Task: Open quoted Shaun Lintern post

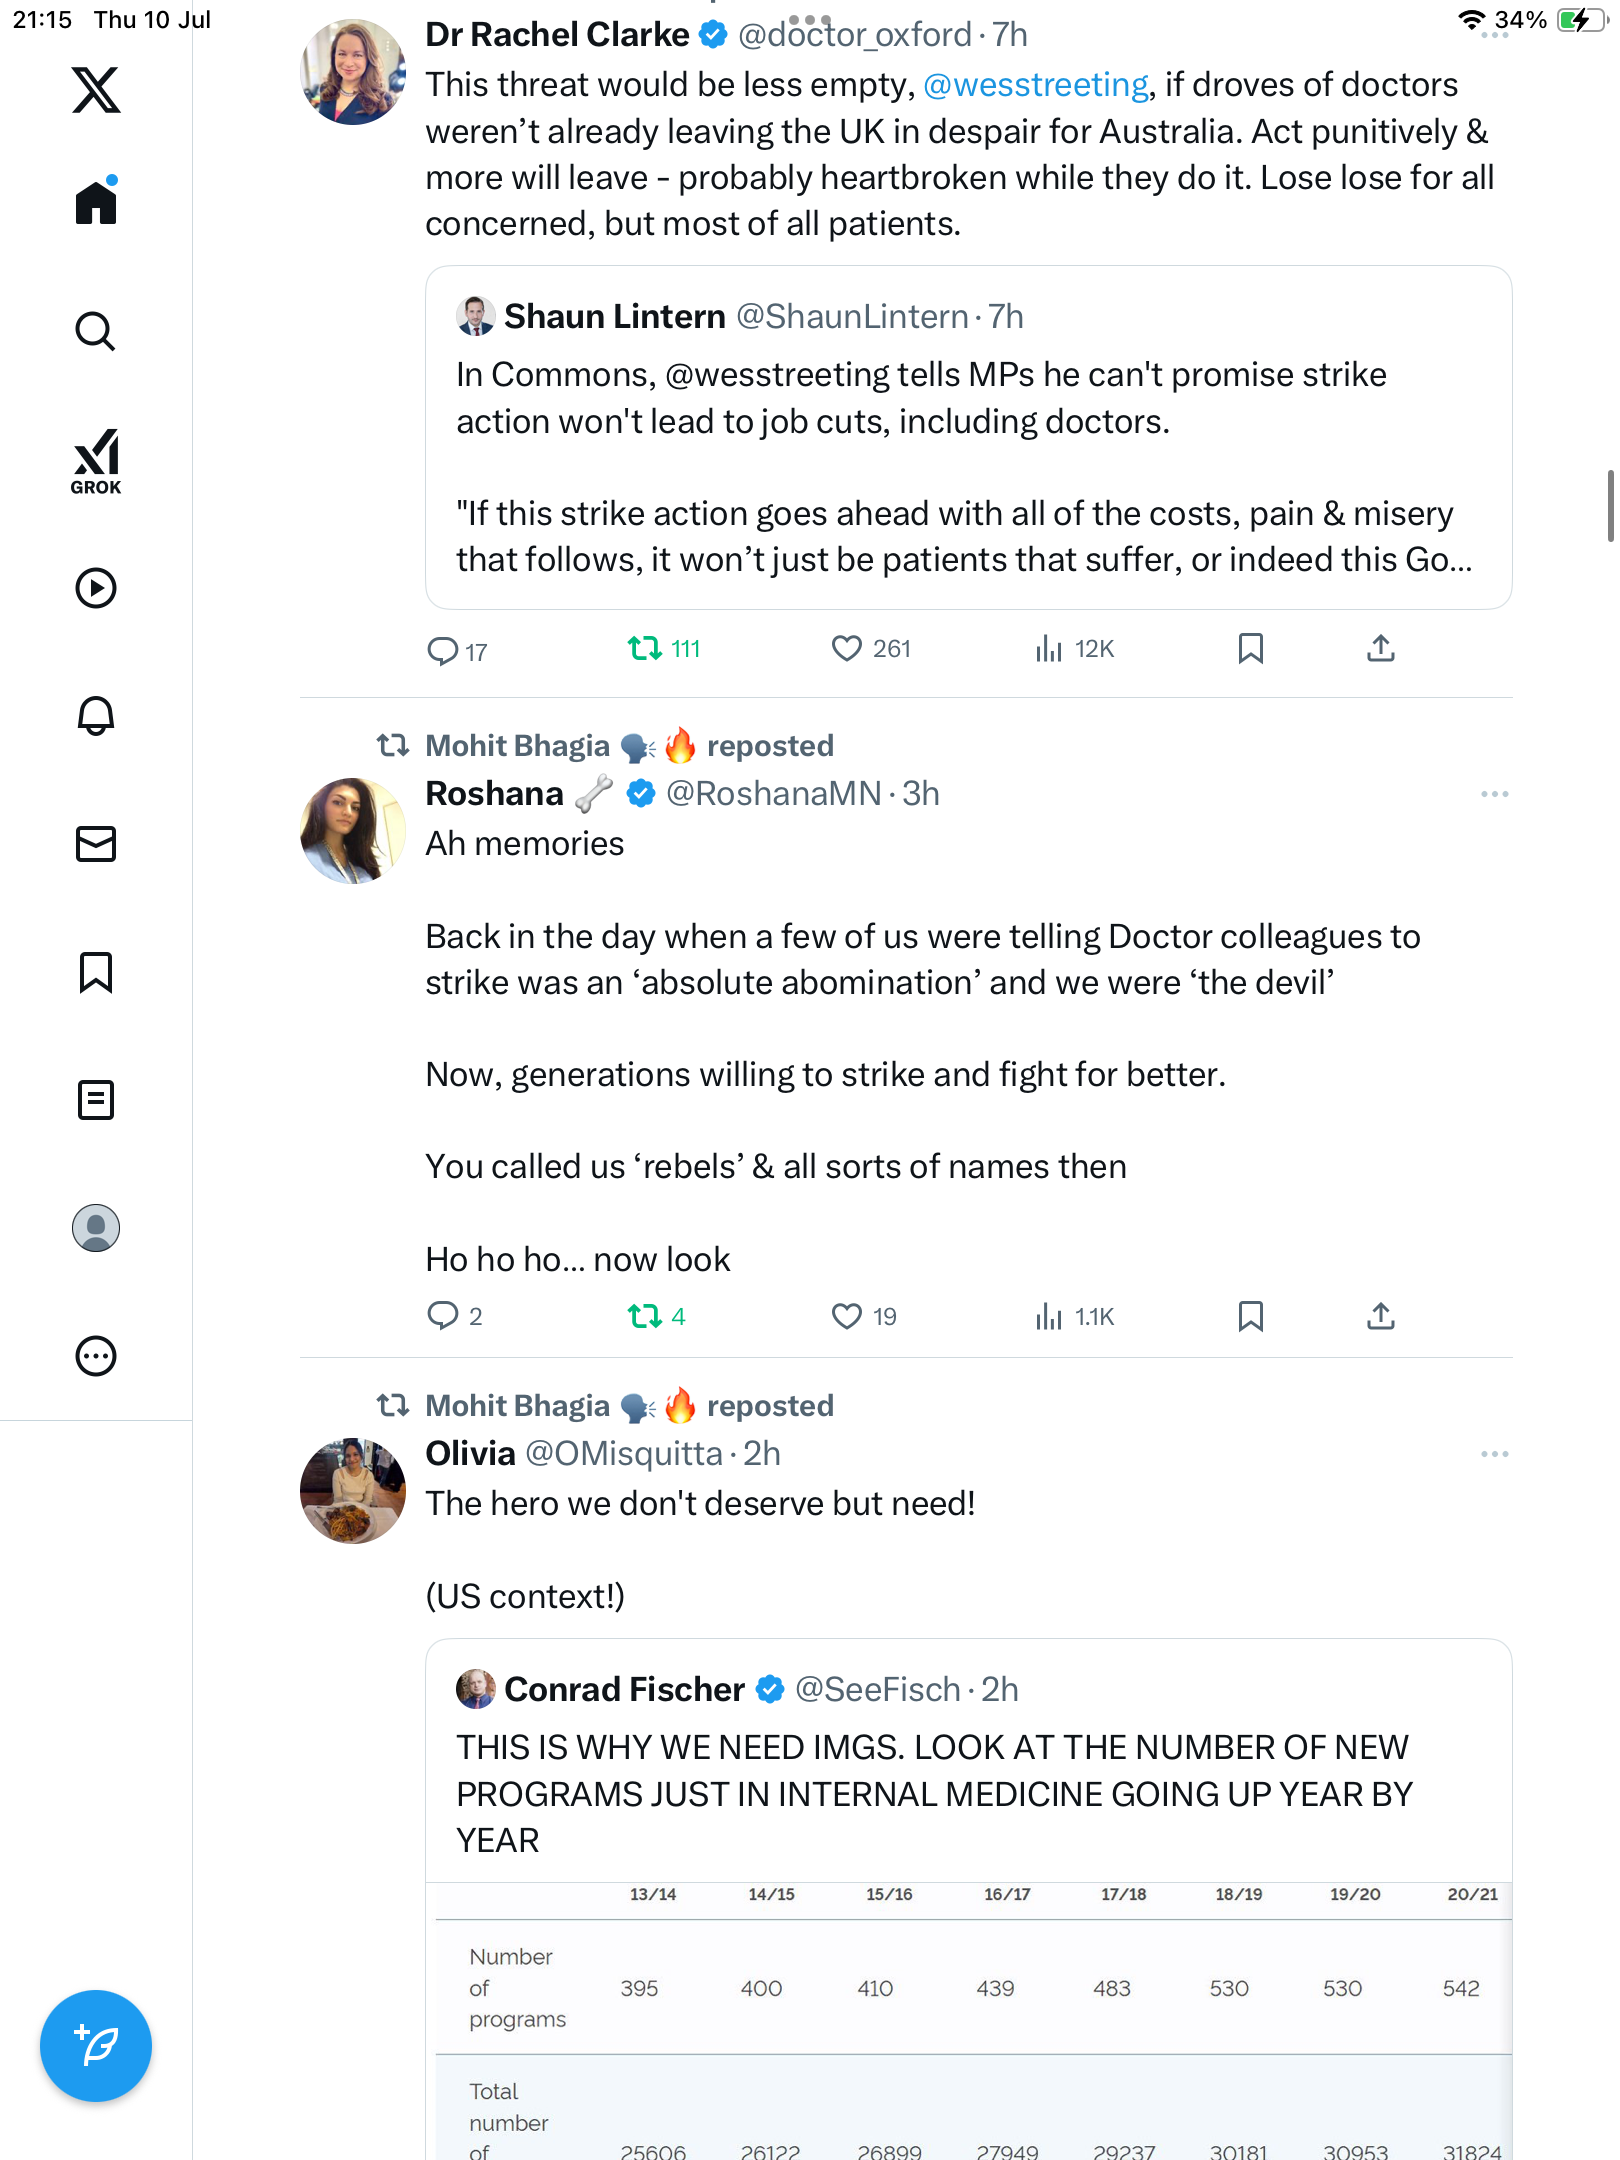Action: tap(969, 437)
